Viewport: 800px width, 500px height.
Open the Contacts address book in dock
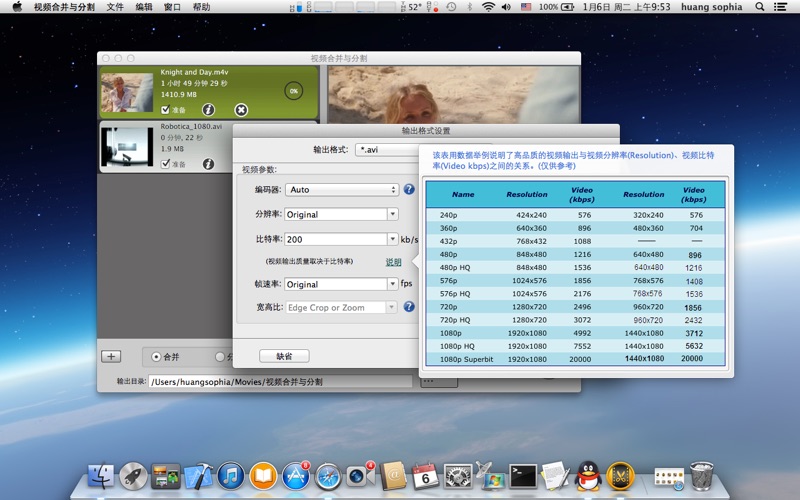393,476
